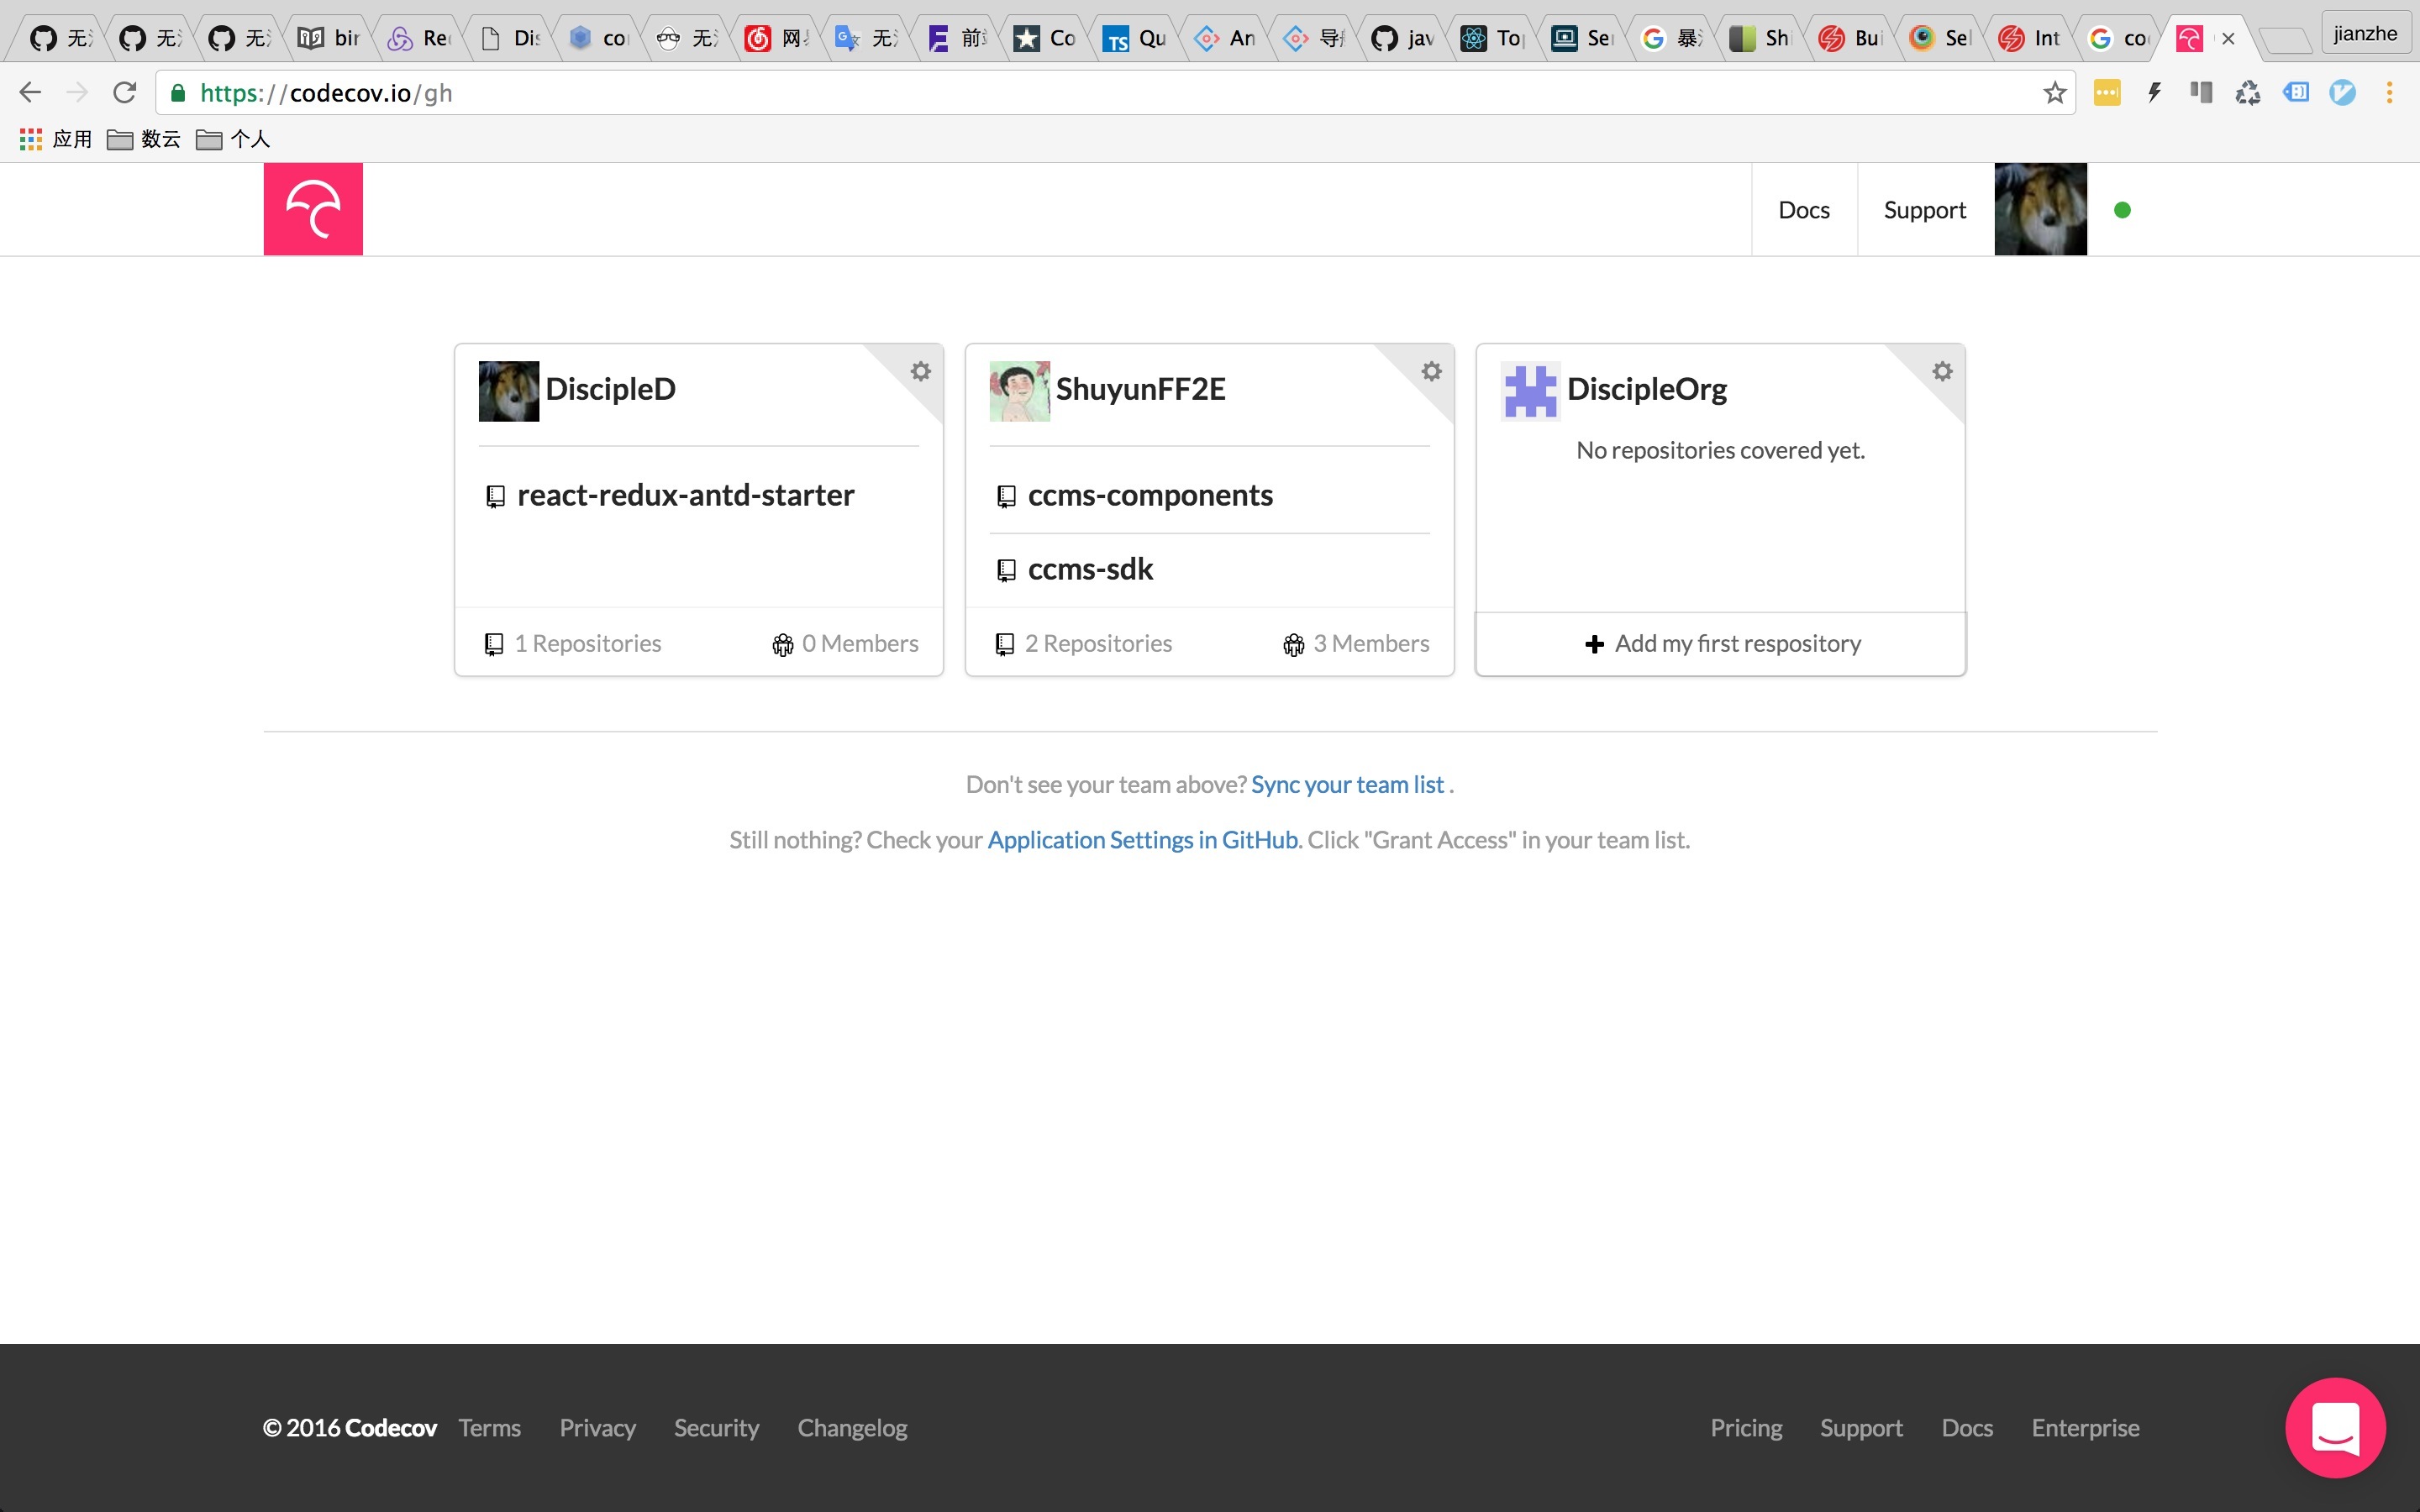
Task: Click the jianzhe Chrome profile button
Action: tap(2365, 34)
